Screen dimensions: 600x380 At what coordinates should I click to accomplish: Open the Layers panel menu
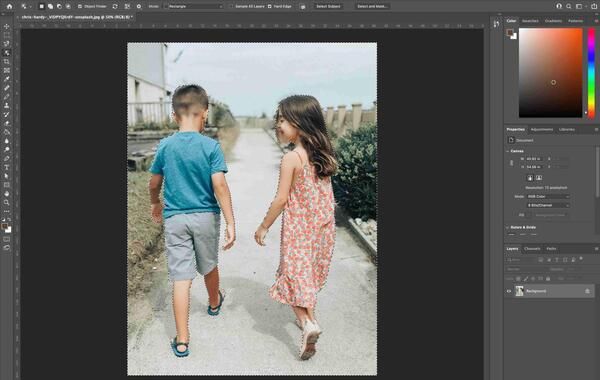(x=596, y=249)
